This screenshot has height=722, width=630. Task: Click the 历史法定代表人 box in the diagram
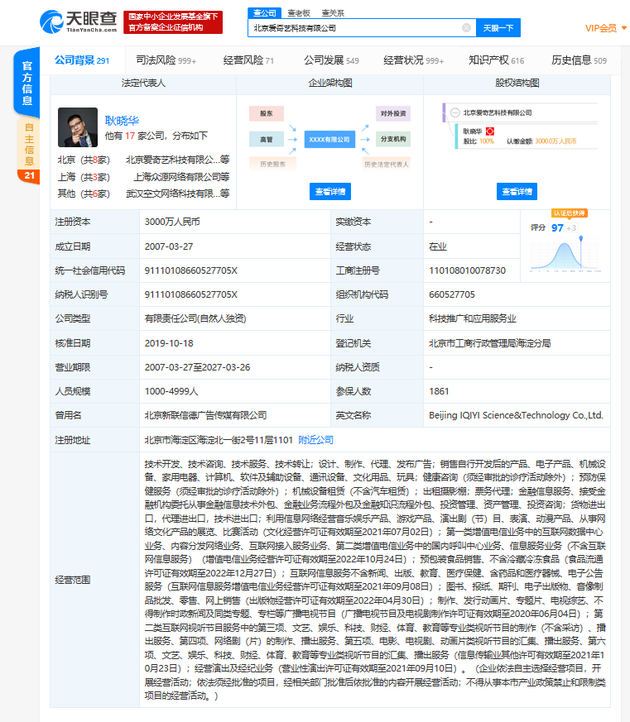[x=386, y=164]
